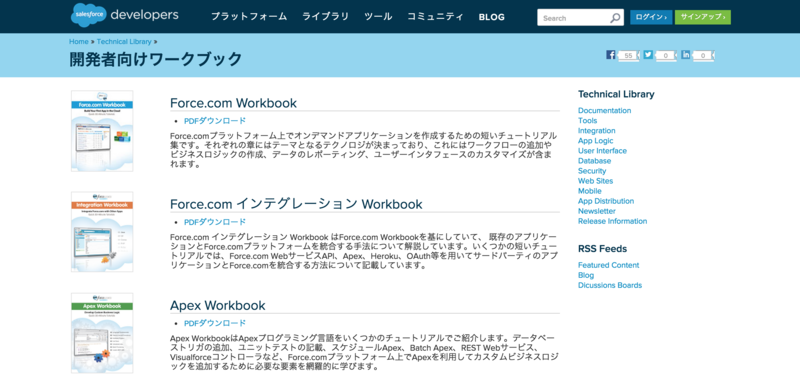Viewport: 800px width, 389px height.
Task: Share page via Facebook icon
Action: click(611, 55)
